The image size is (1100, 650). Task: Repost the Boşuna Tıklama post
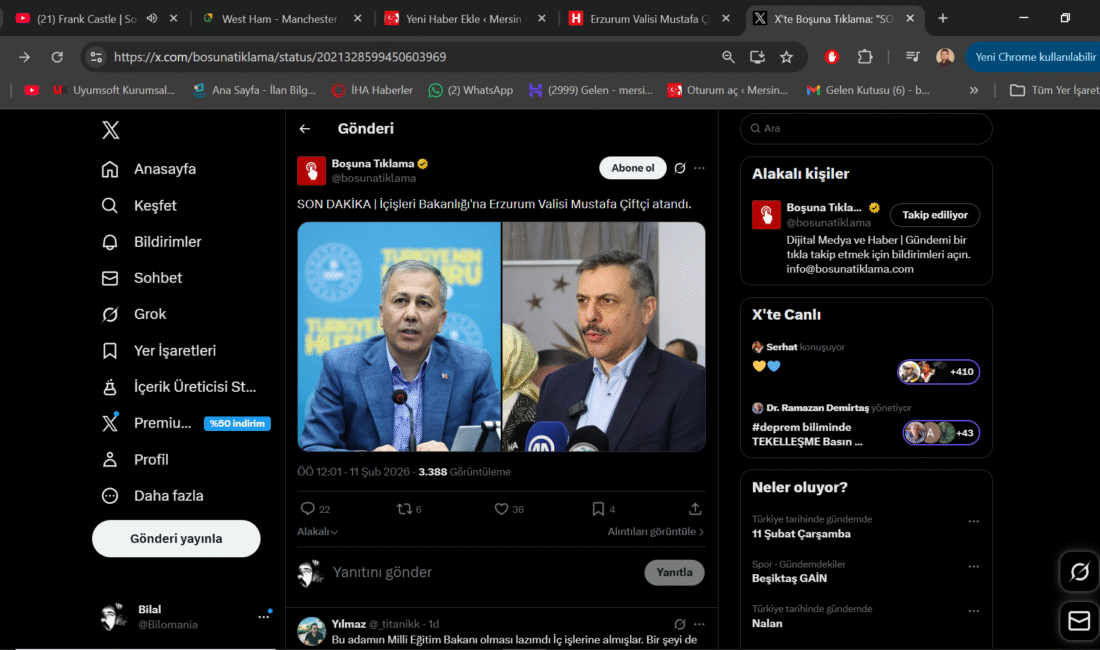click(x=405, y=509)
